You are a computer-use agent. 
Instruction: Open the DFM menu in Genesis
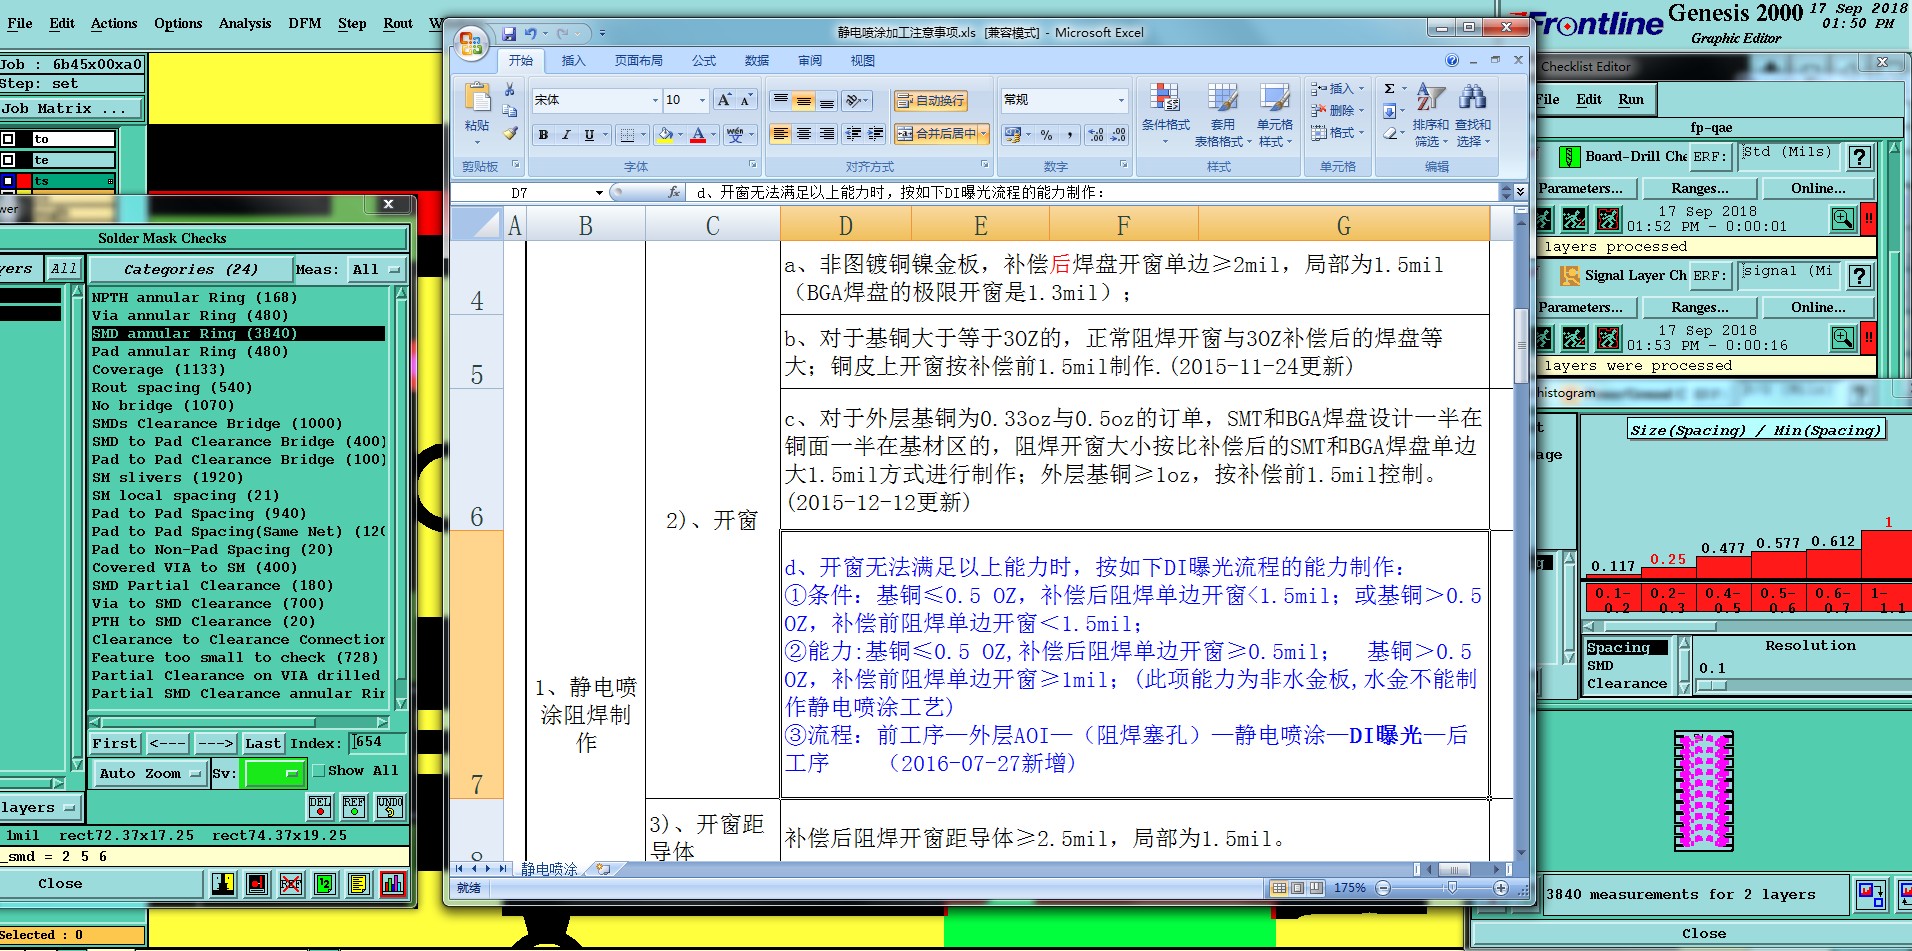[x=305, y=23]
